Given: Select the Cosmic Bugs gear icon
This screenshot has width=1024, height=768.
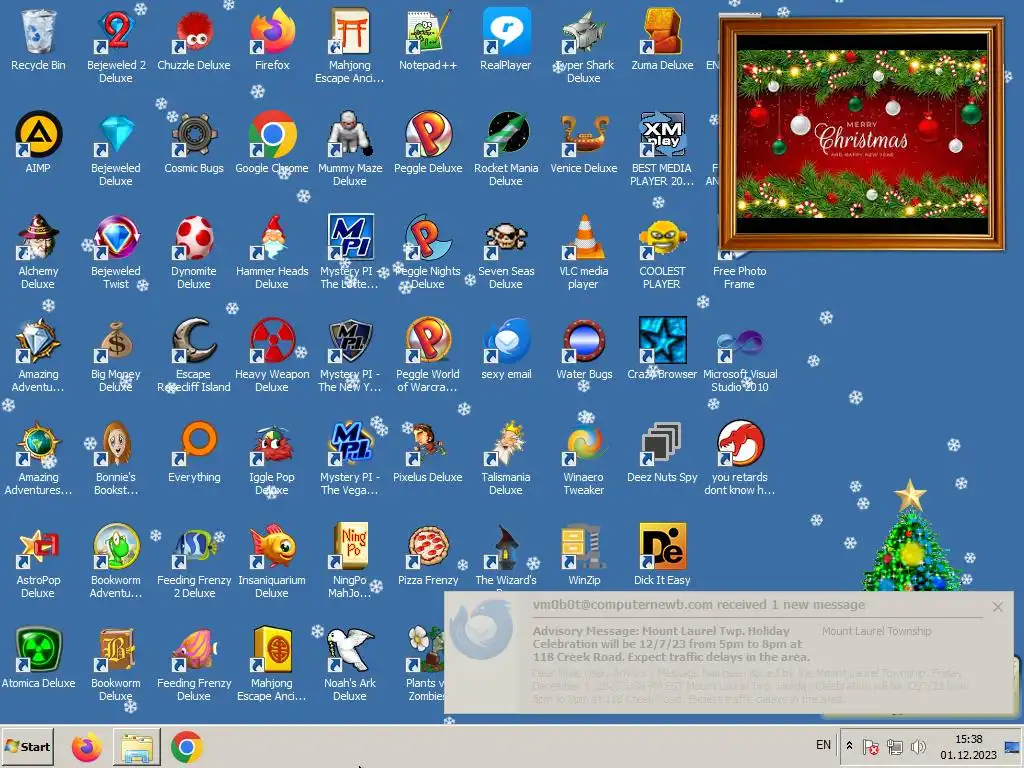Looking at the screenshot, I should (x=194, y=134).
